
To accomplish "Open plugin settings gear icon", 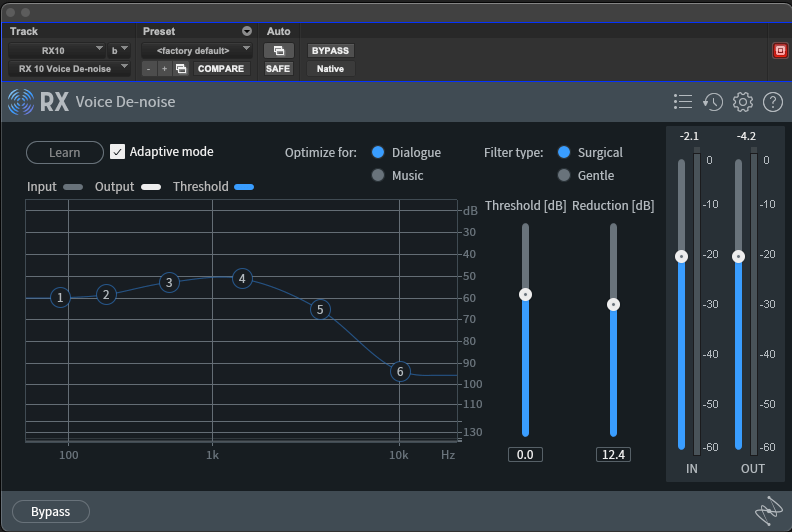I will (742, 101).
